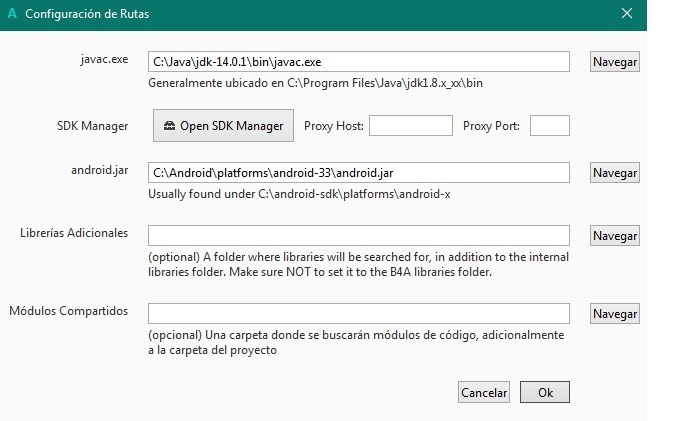Click the Módulos Compartidos folder field

pos(359,314)
